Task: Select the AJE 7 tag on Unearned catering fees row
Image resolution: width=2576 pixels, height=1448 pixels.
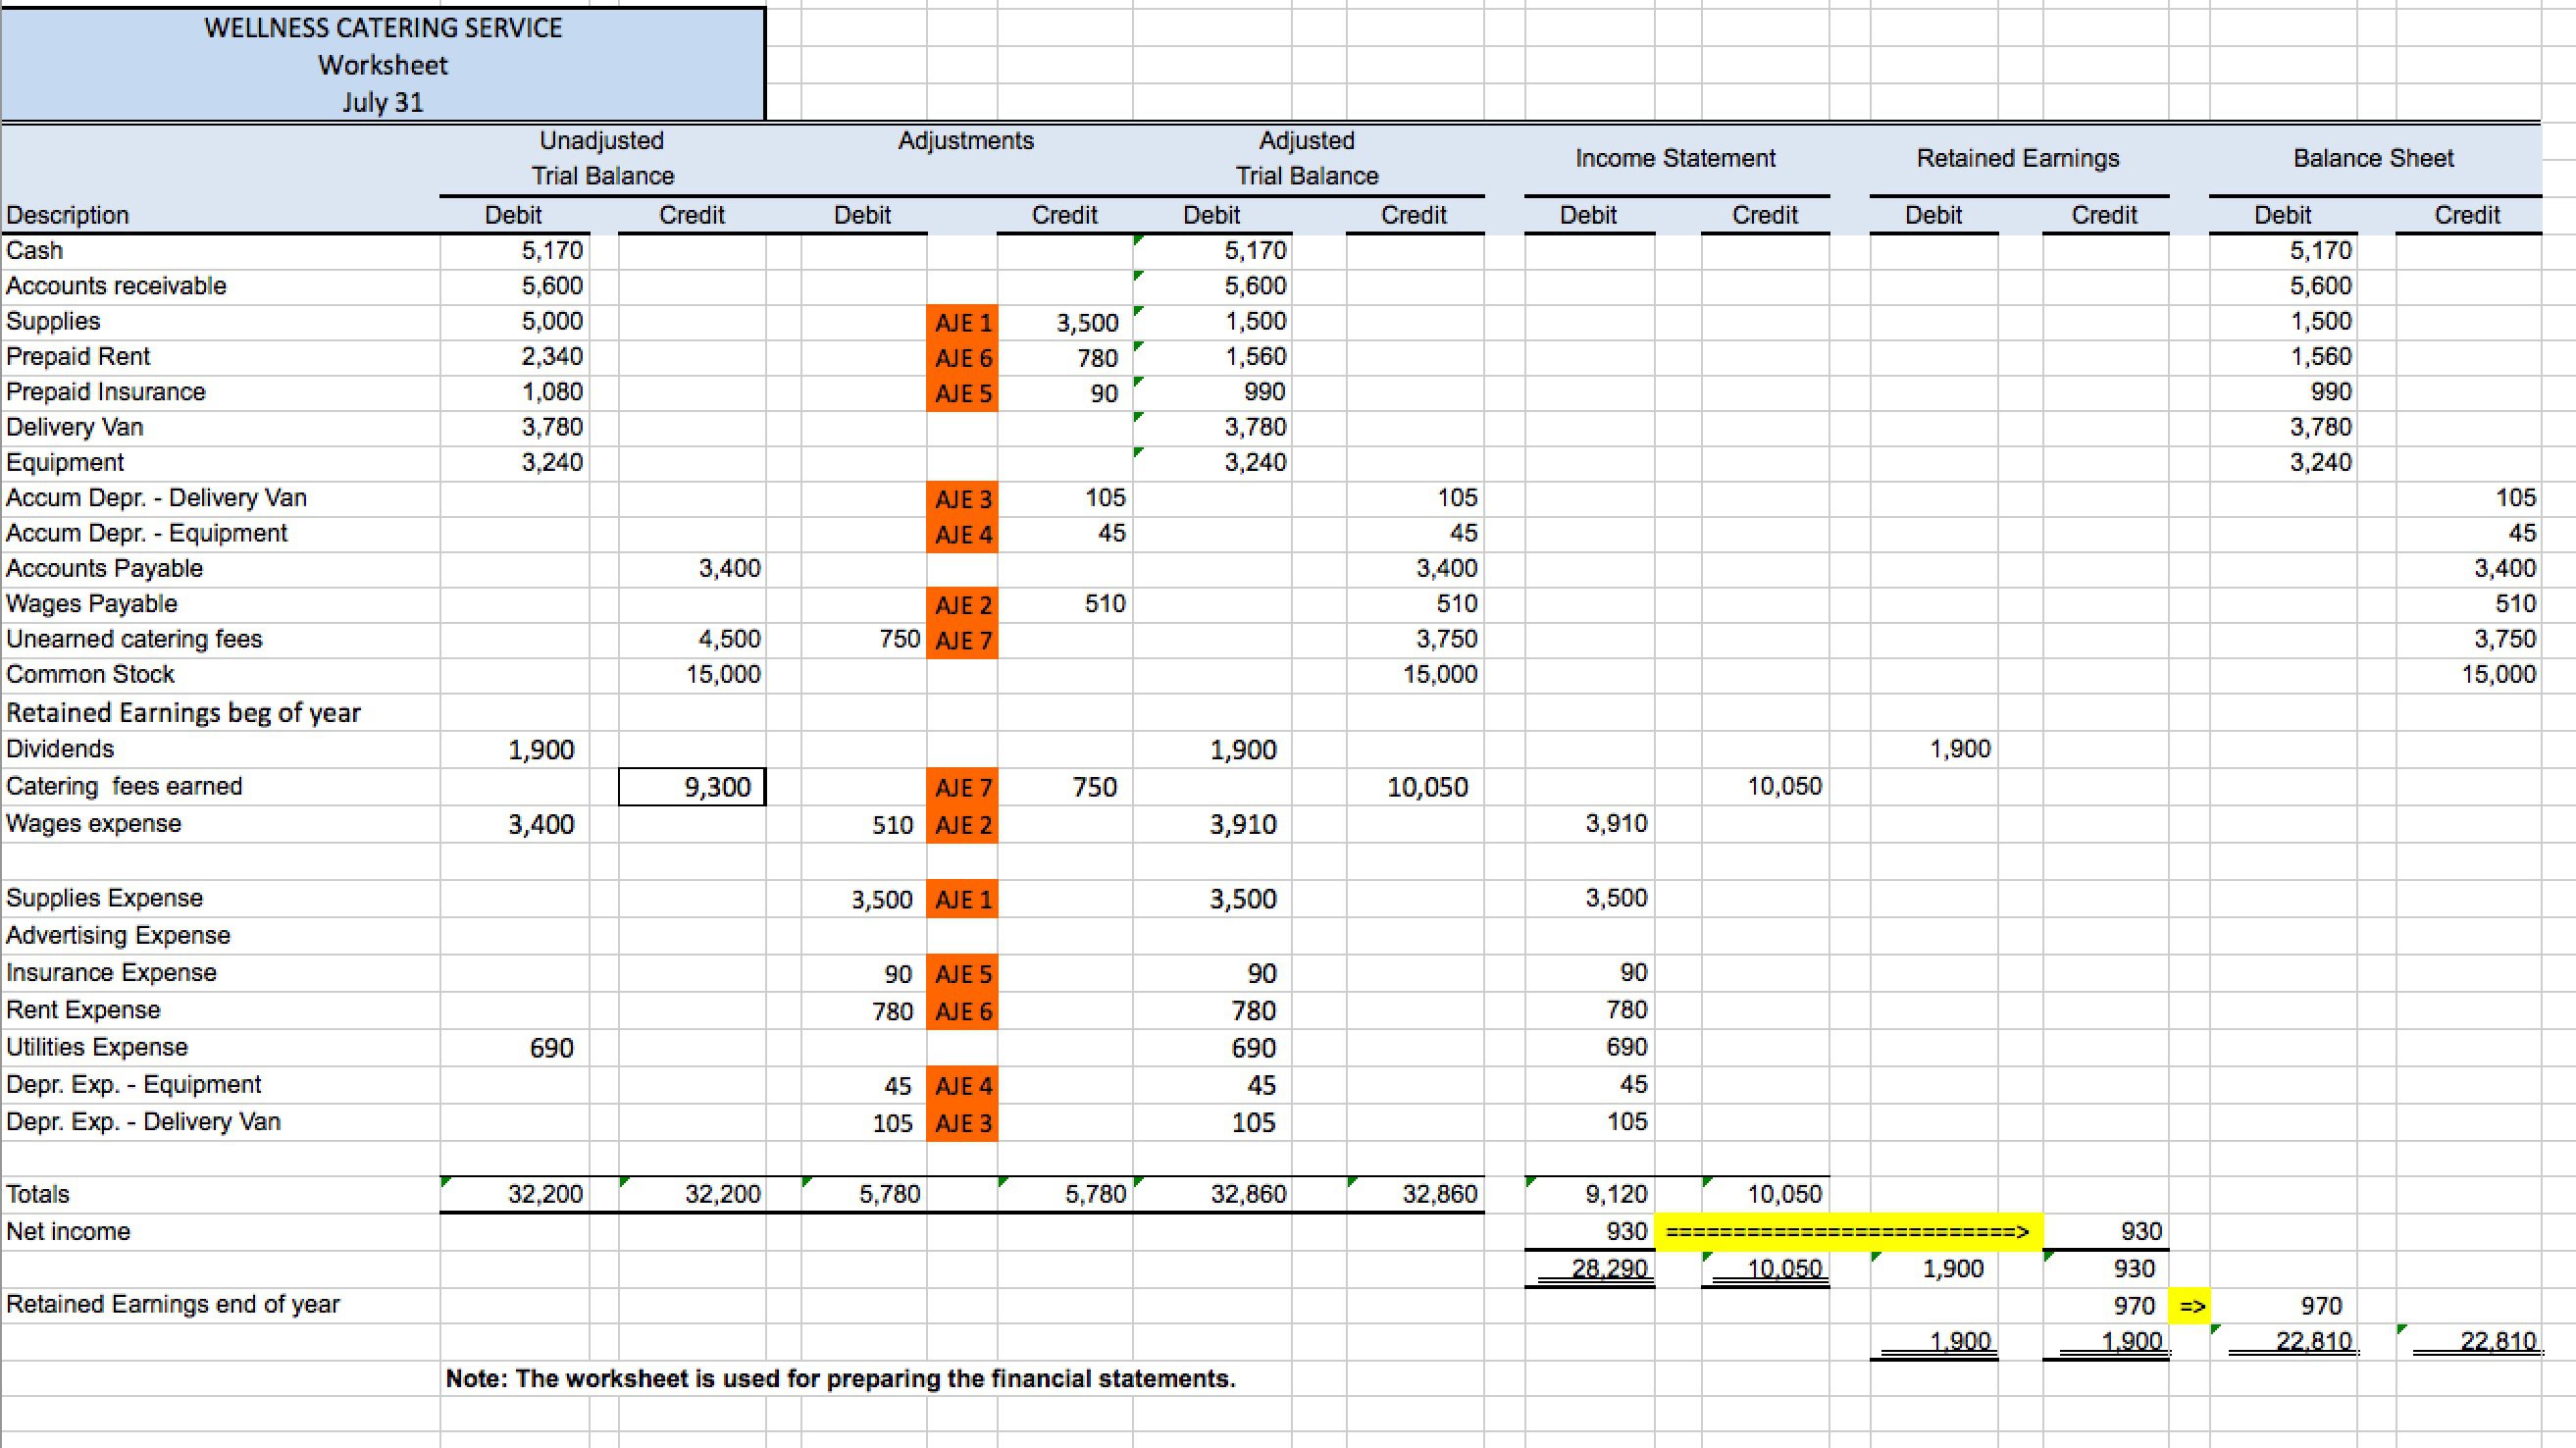Action: 962,639
